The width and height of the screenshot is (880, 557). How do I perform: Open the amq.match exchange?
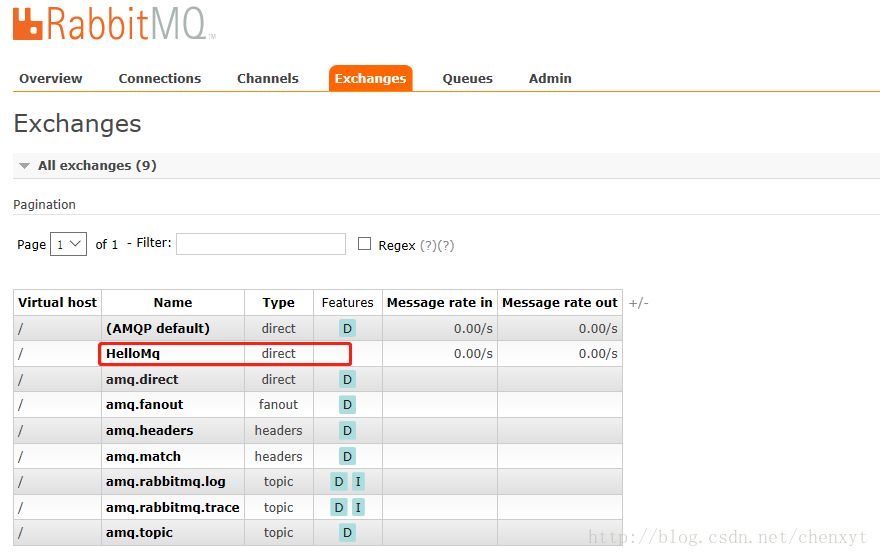point(143,456)
